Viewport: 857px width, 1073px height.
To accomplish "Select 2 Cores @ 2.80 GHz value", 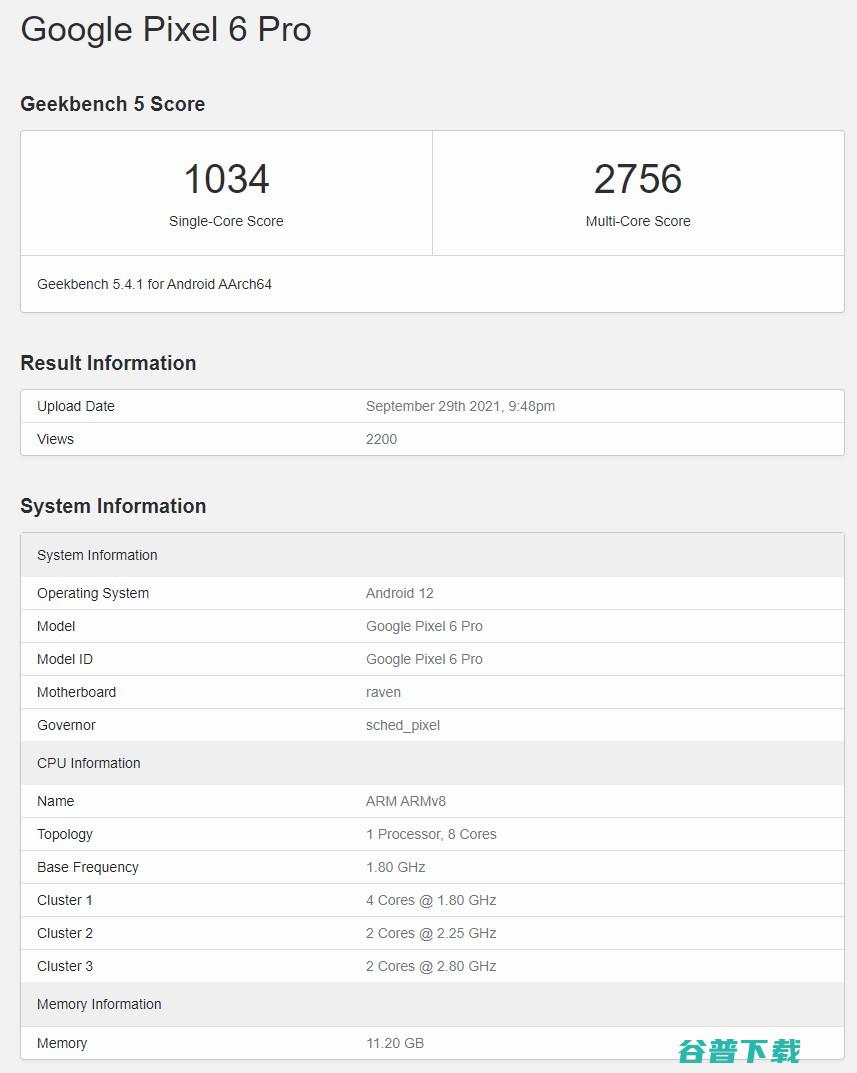I will (x=431, y=966).
